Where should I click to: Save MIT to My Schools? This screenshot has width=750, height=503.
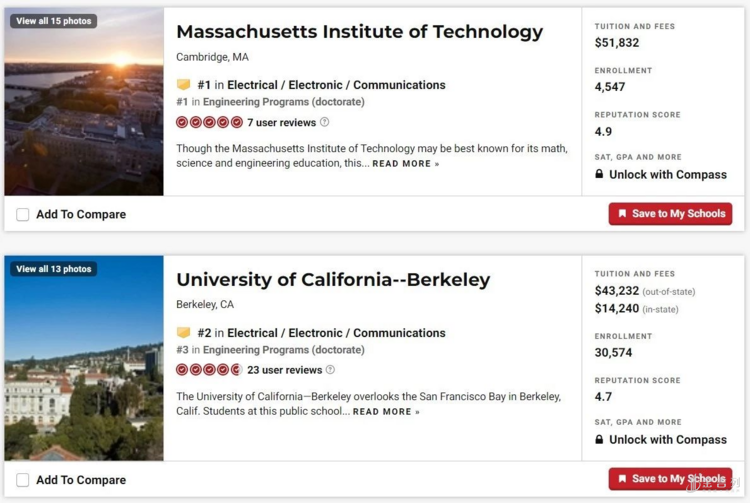tap(670, 214)
